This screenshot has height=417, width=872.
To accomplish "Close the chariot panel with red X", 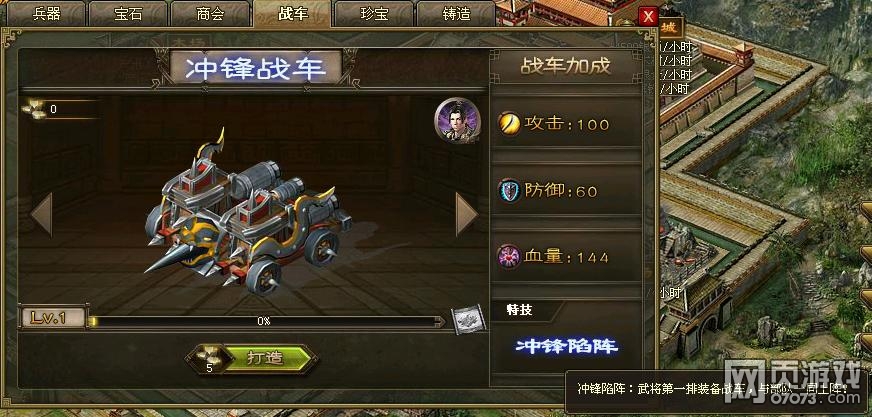I will pyautogui.click(x=648, y=16).
